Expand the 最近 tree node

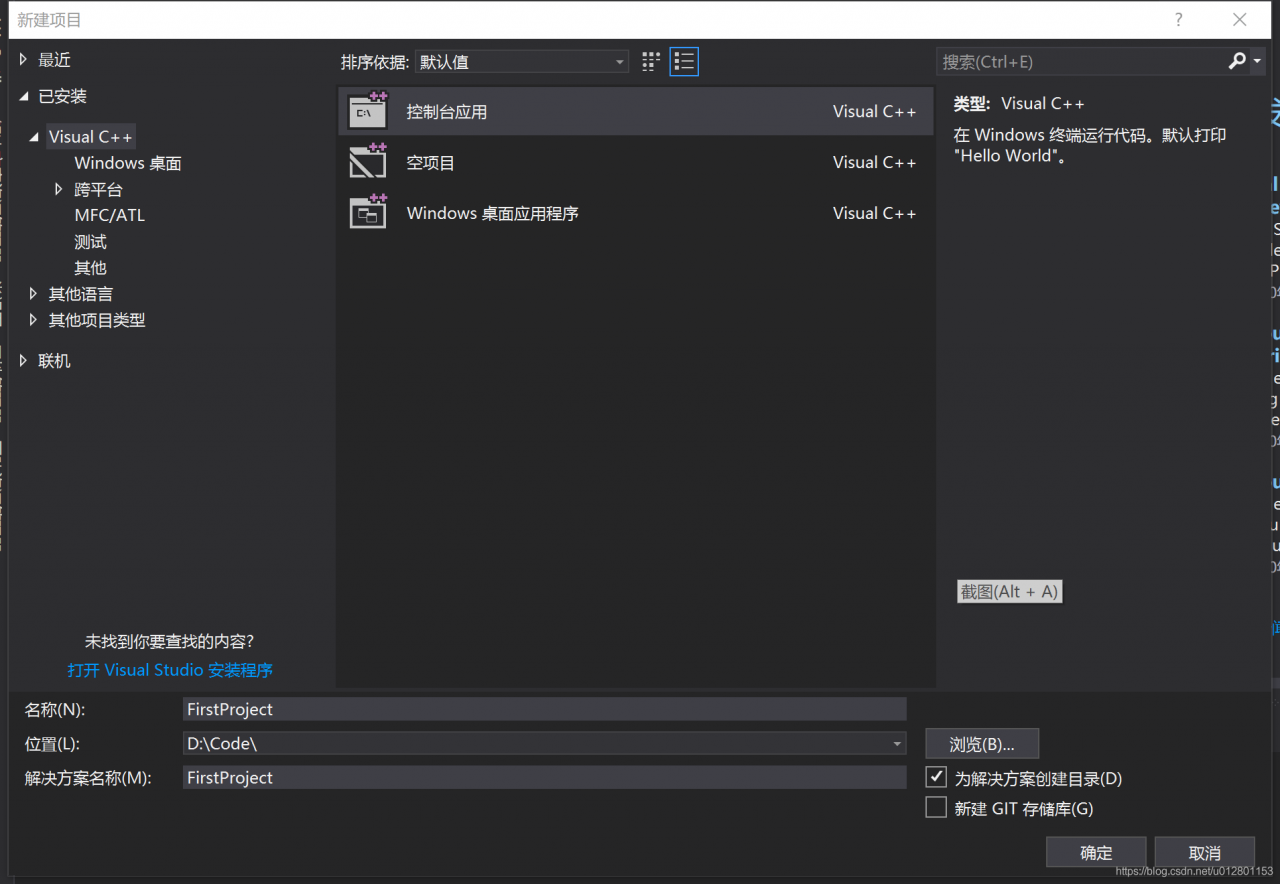[x=23, y=60]
